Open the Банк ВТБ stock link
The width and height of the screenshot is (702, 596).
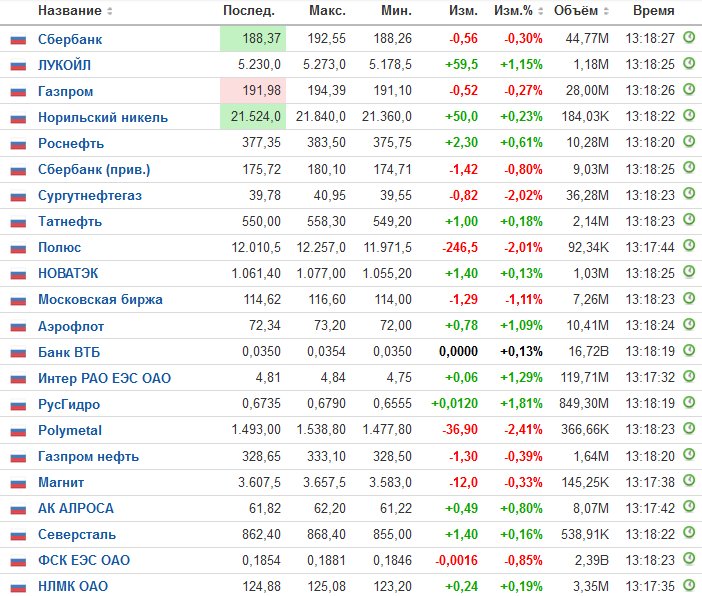pyautogui.click(x=69, y=352)
